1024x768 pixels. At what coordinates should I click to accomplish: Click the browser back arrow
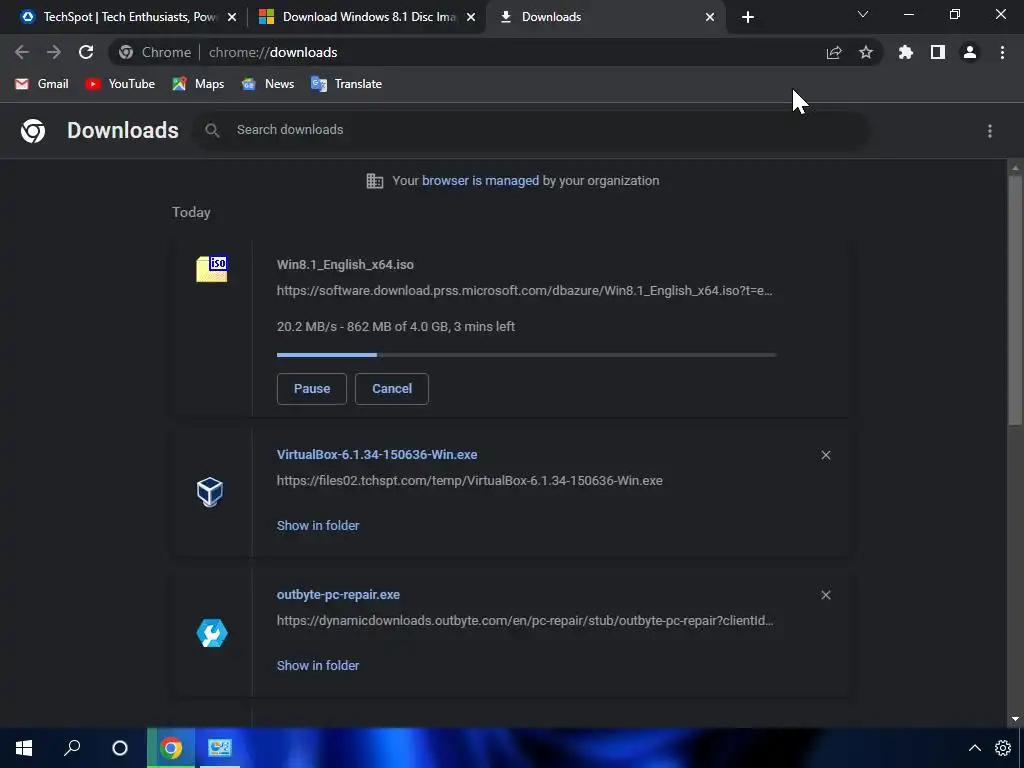pyautogui.click(x=22, y=52)
